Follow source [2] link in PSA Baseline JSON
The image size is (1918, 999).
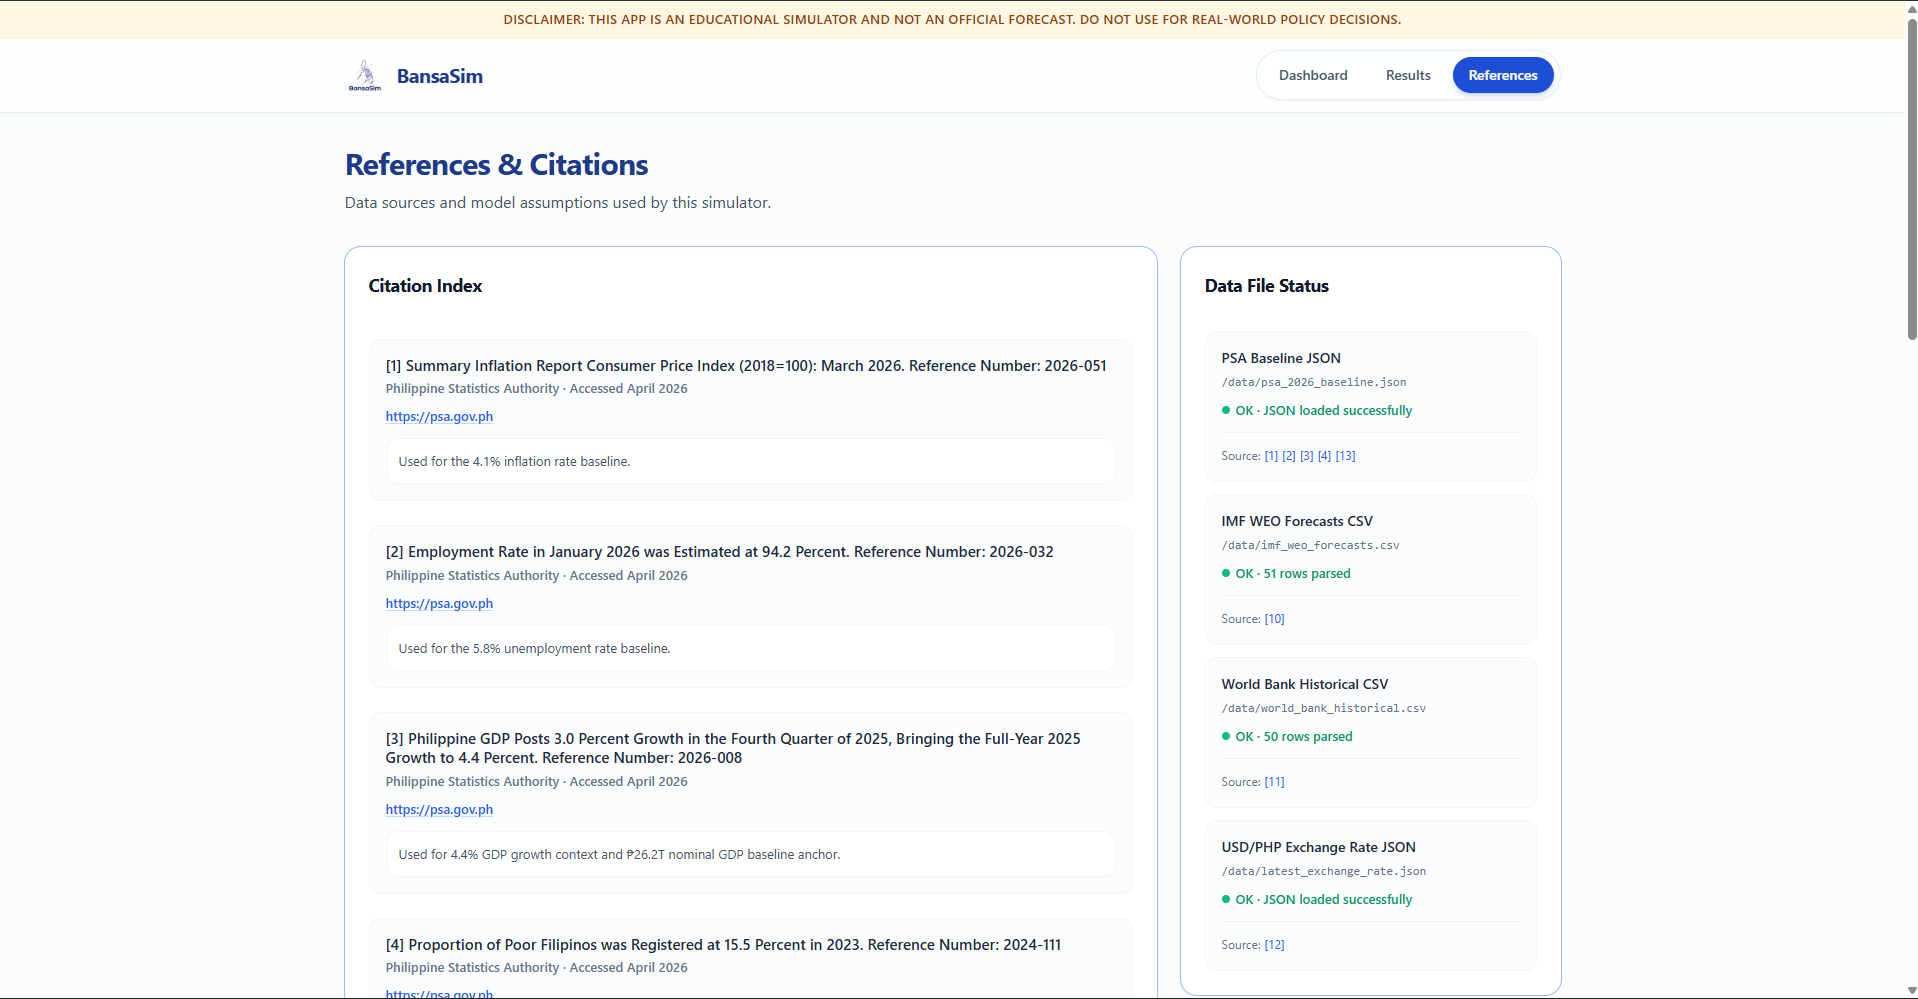tap(1289, 456)
